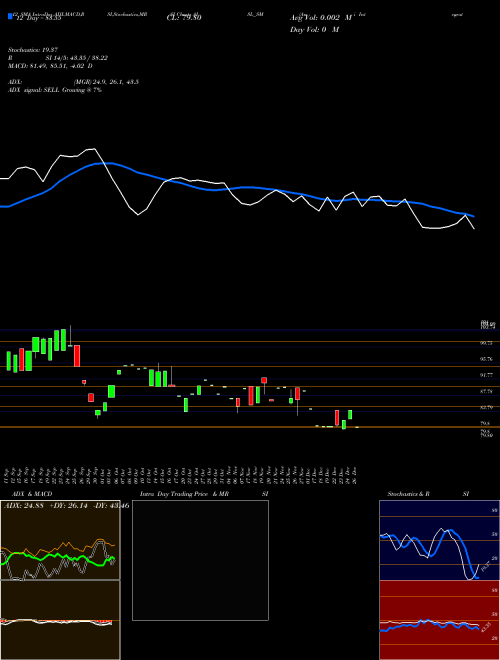This screenshot has width=500, height=660.
Task: Open the ADX chart with green line
Action: (60, 540)
